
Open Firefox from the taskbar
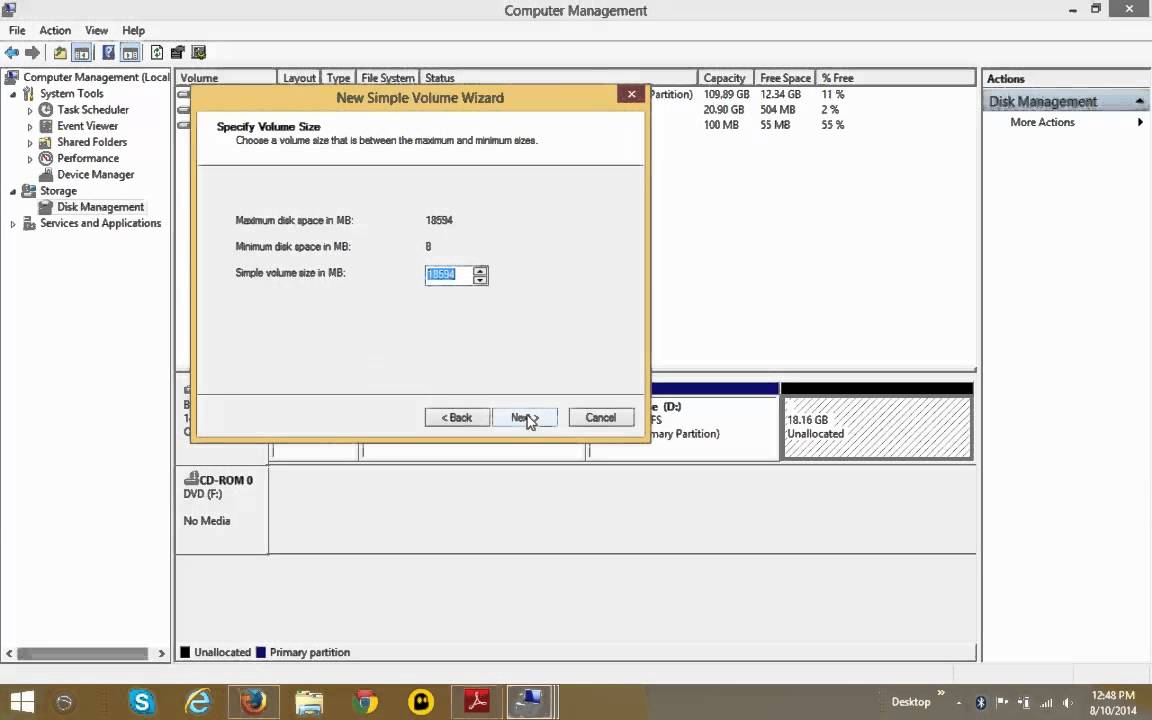coord(253,703)
